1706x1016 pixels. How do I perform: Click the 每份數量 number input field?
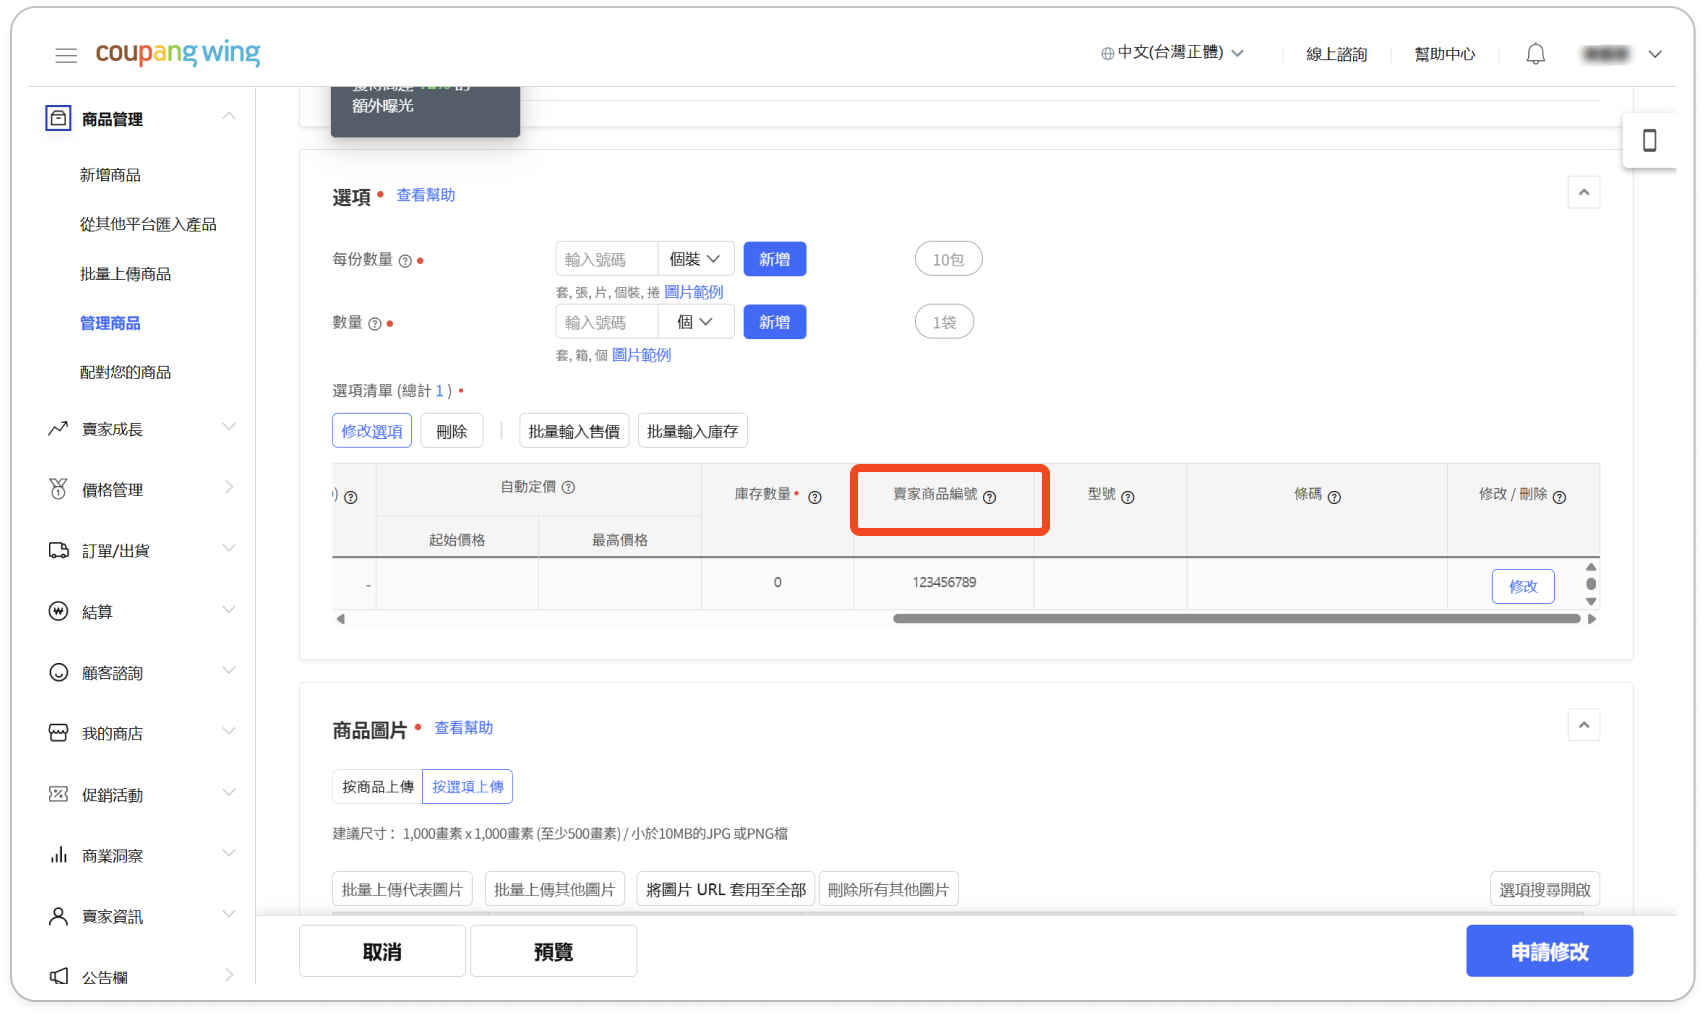tap(606, 259)
